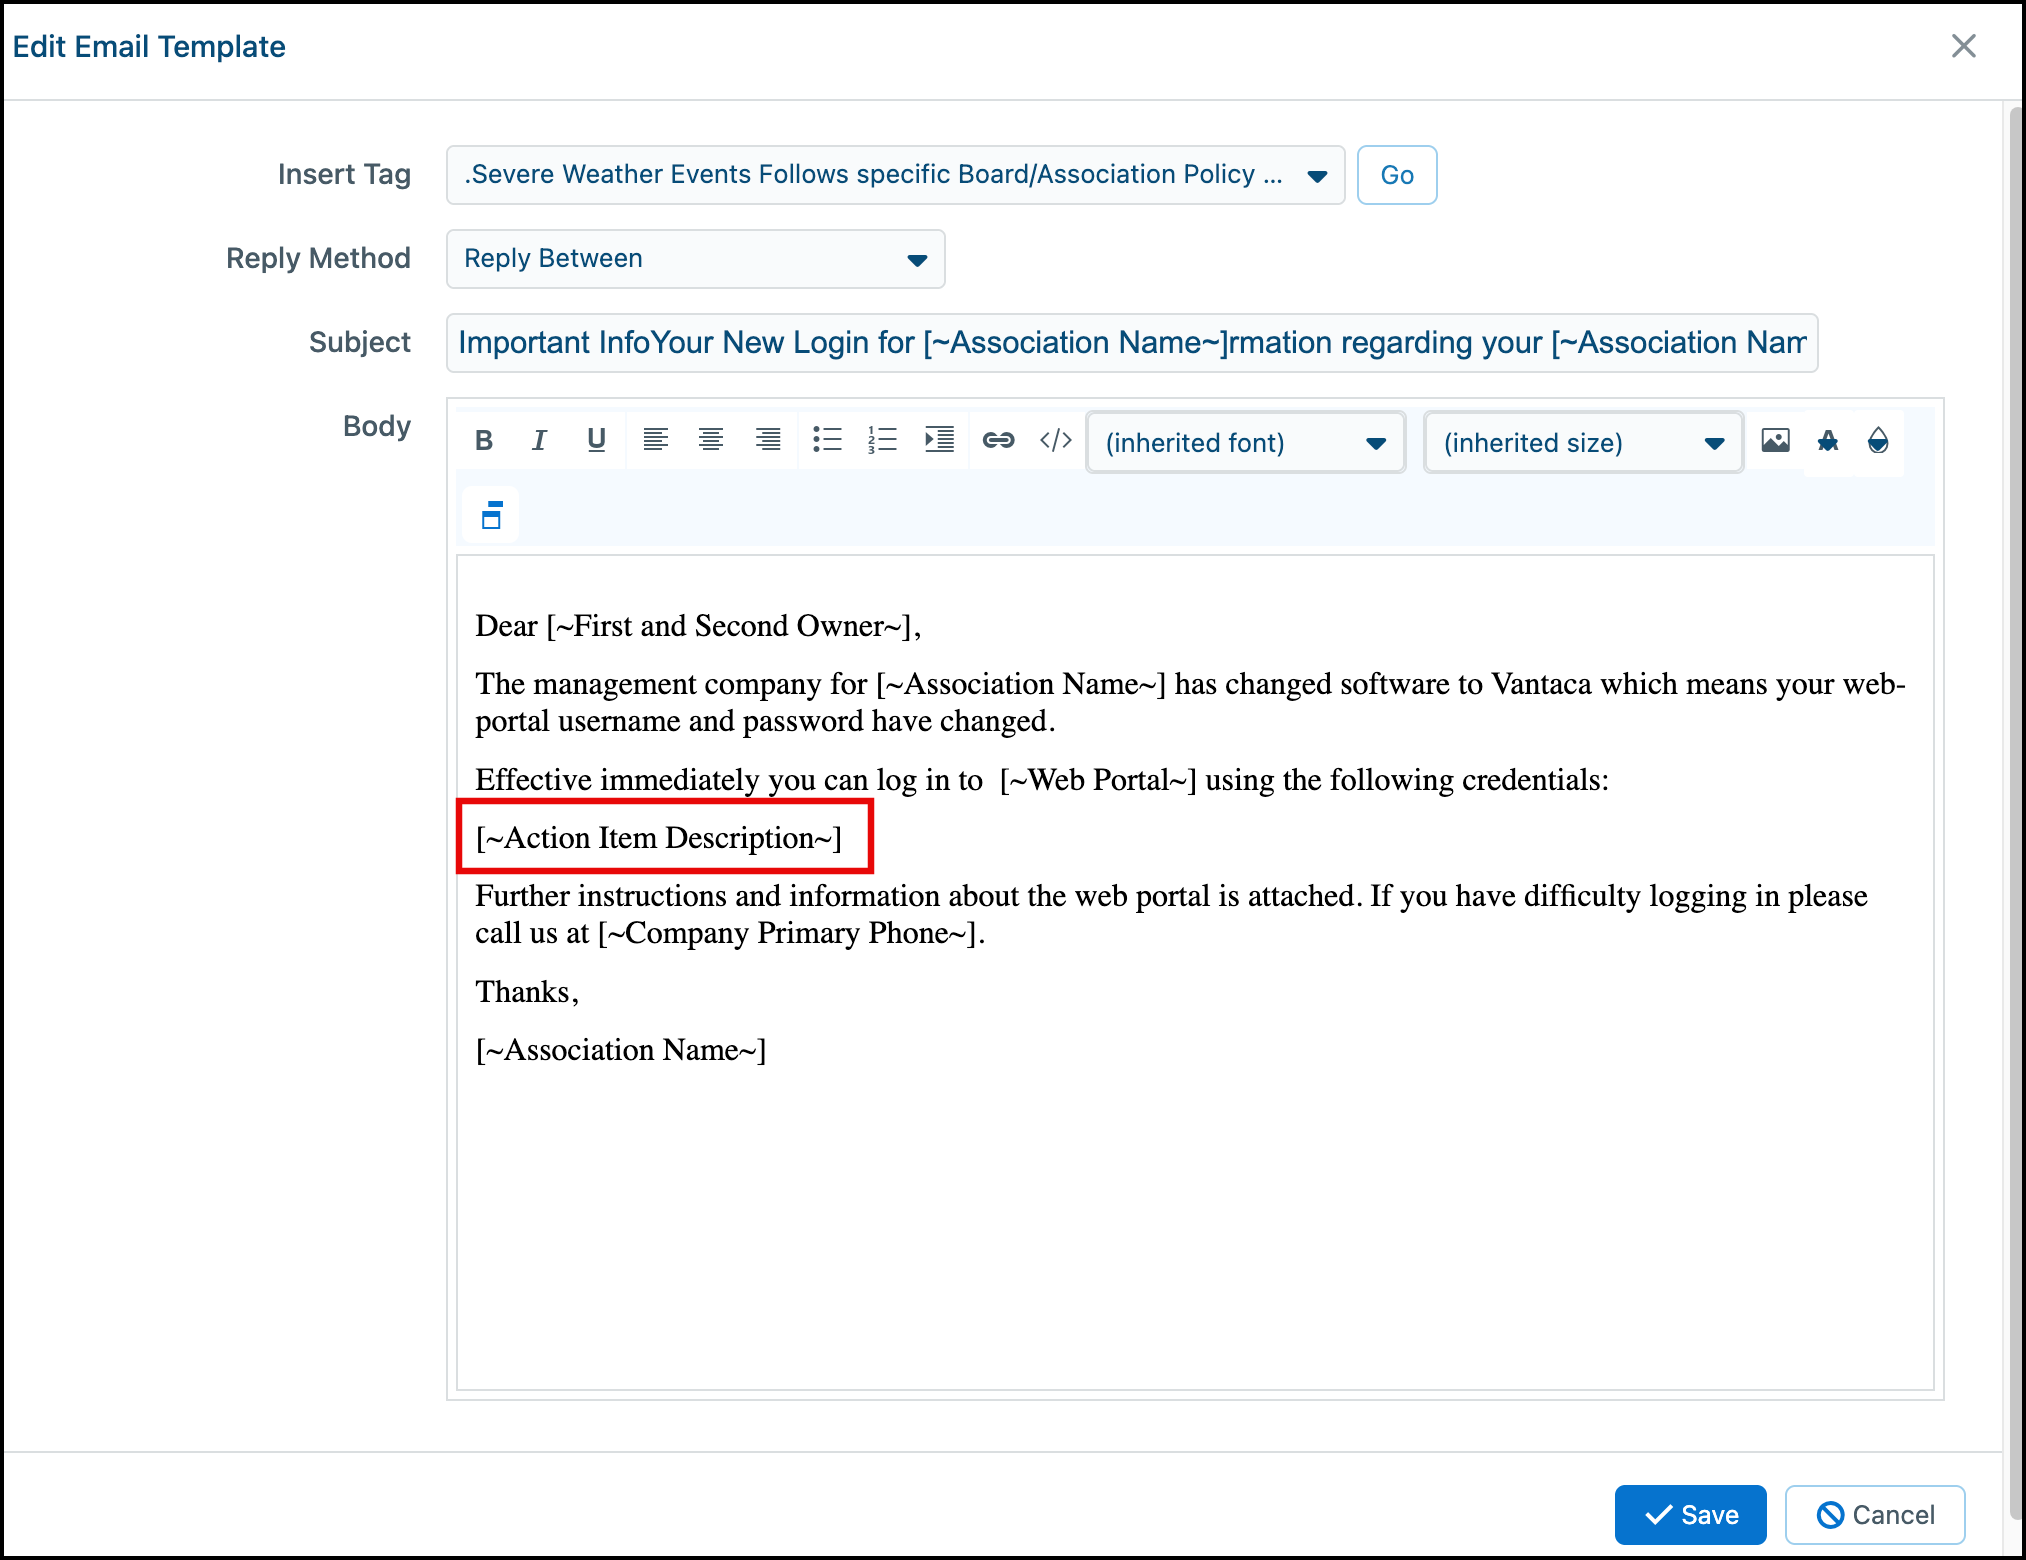The image size is (2026, 1560).
Task: Apply italic formatting
Action: point(539,440)
